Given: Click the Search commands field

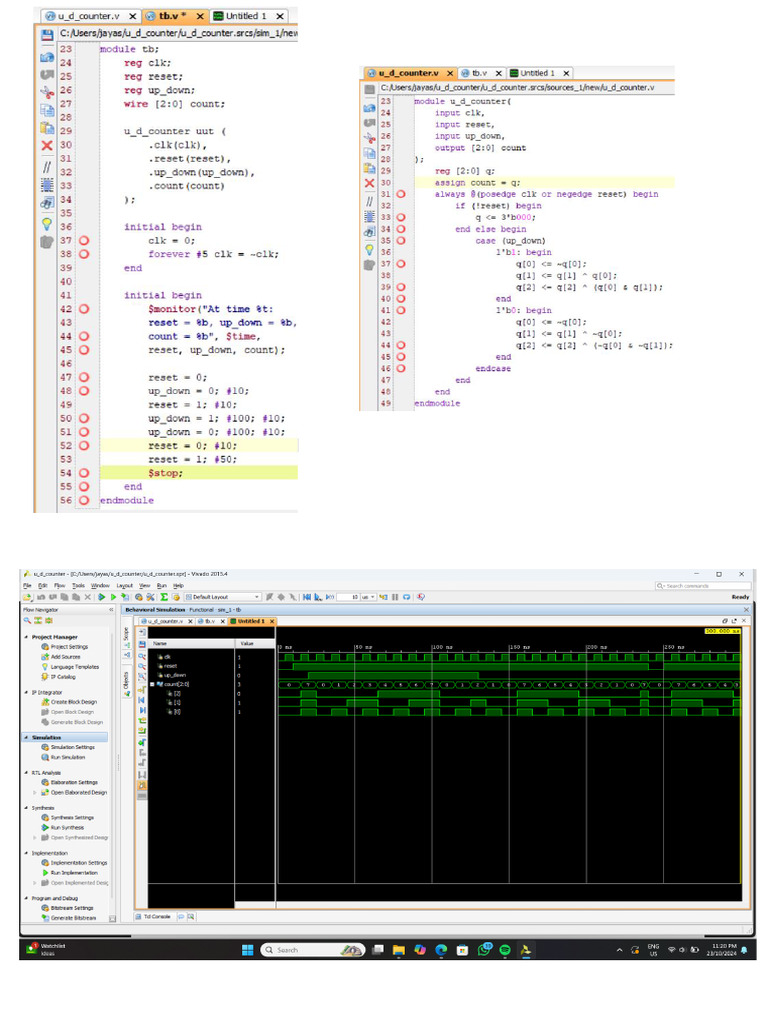Looking at the screenshot, I should (703, 586).
